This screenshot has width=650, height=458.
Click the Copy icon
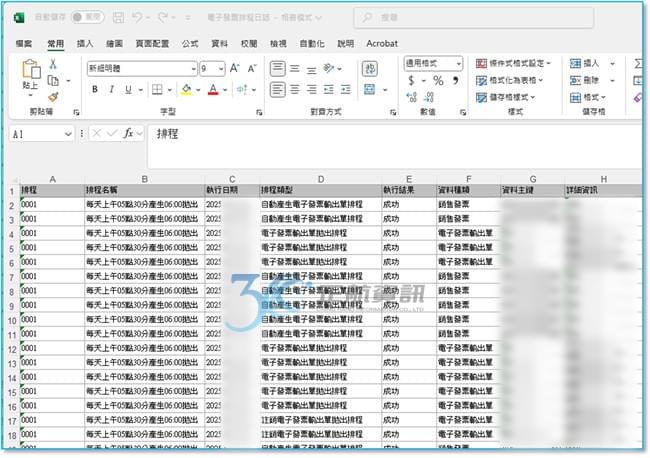(53, 80)
